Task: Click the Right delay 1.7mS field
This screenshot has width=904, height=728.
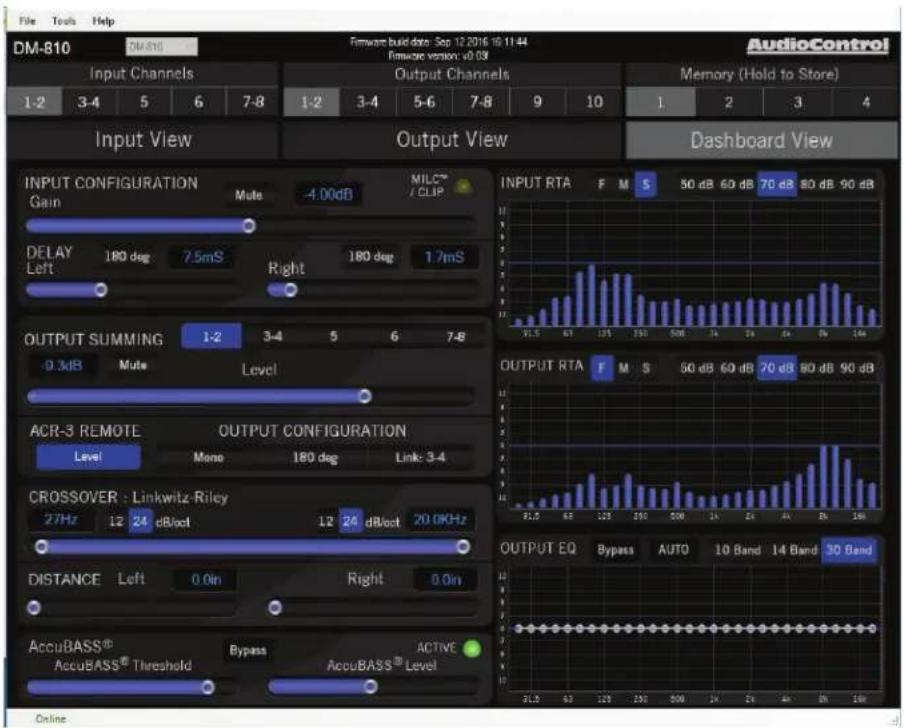Action: point(444,257)
